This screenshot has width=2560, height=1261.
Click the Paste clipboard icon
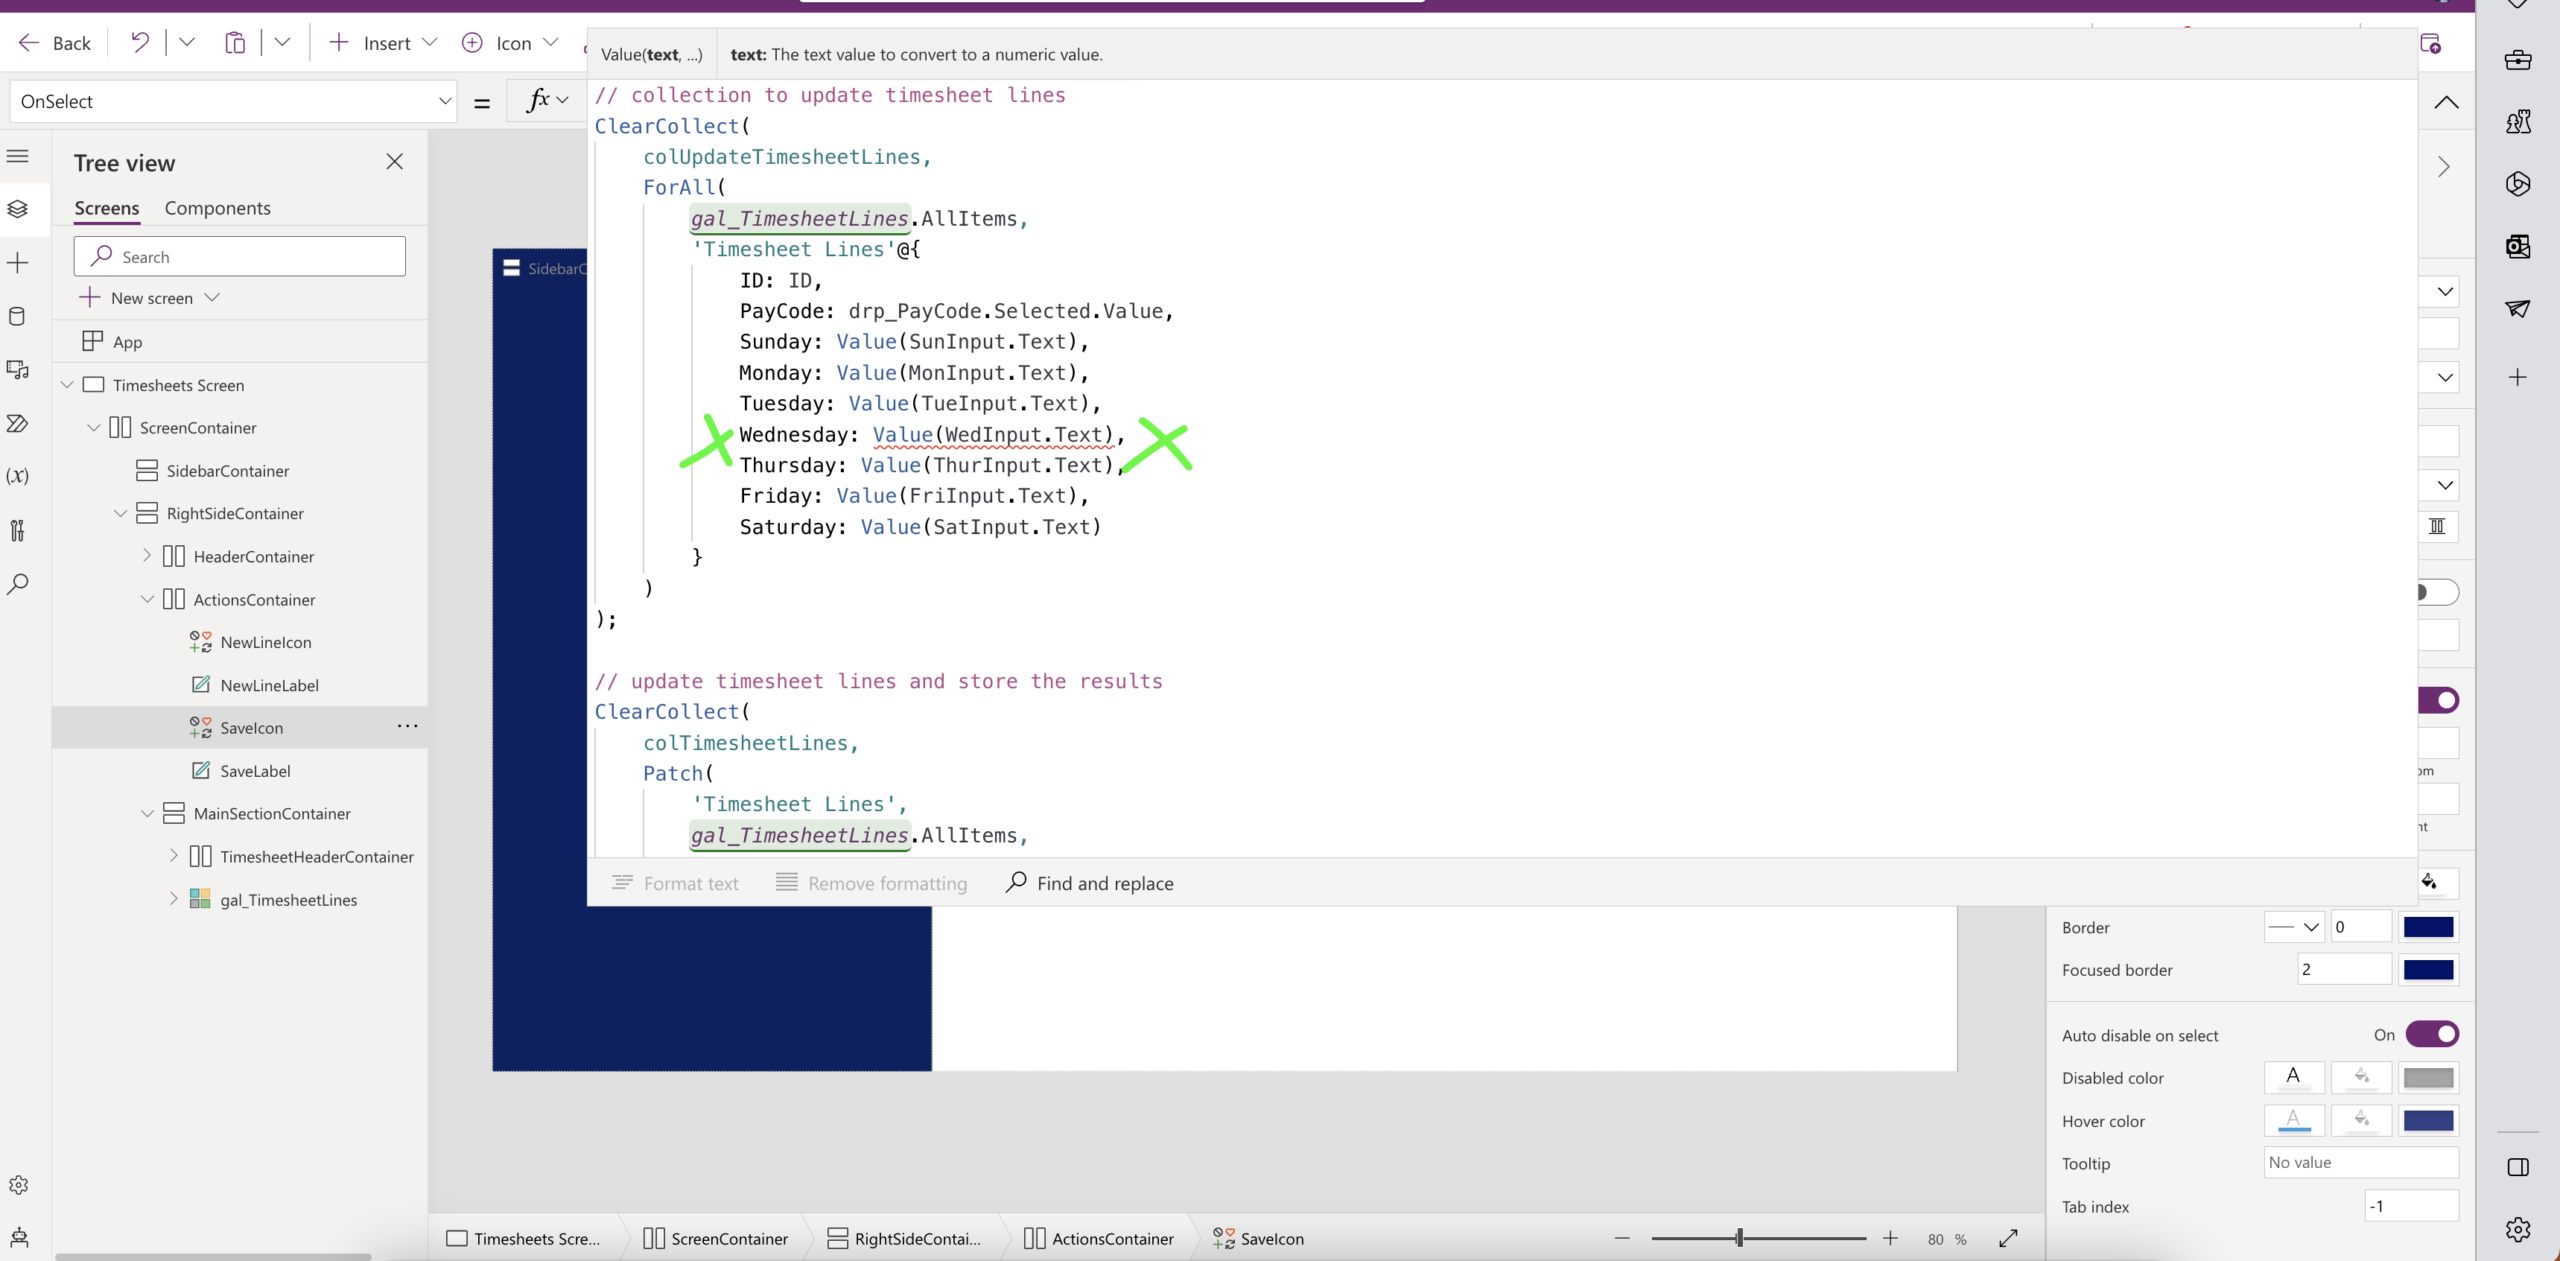pos(235,42)
